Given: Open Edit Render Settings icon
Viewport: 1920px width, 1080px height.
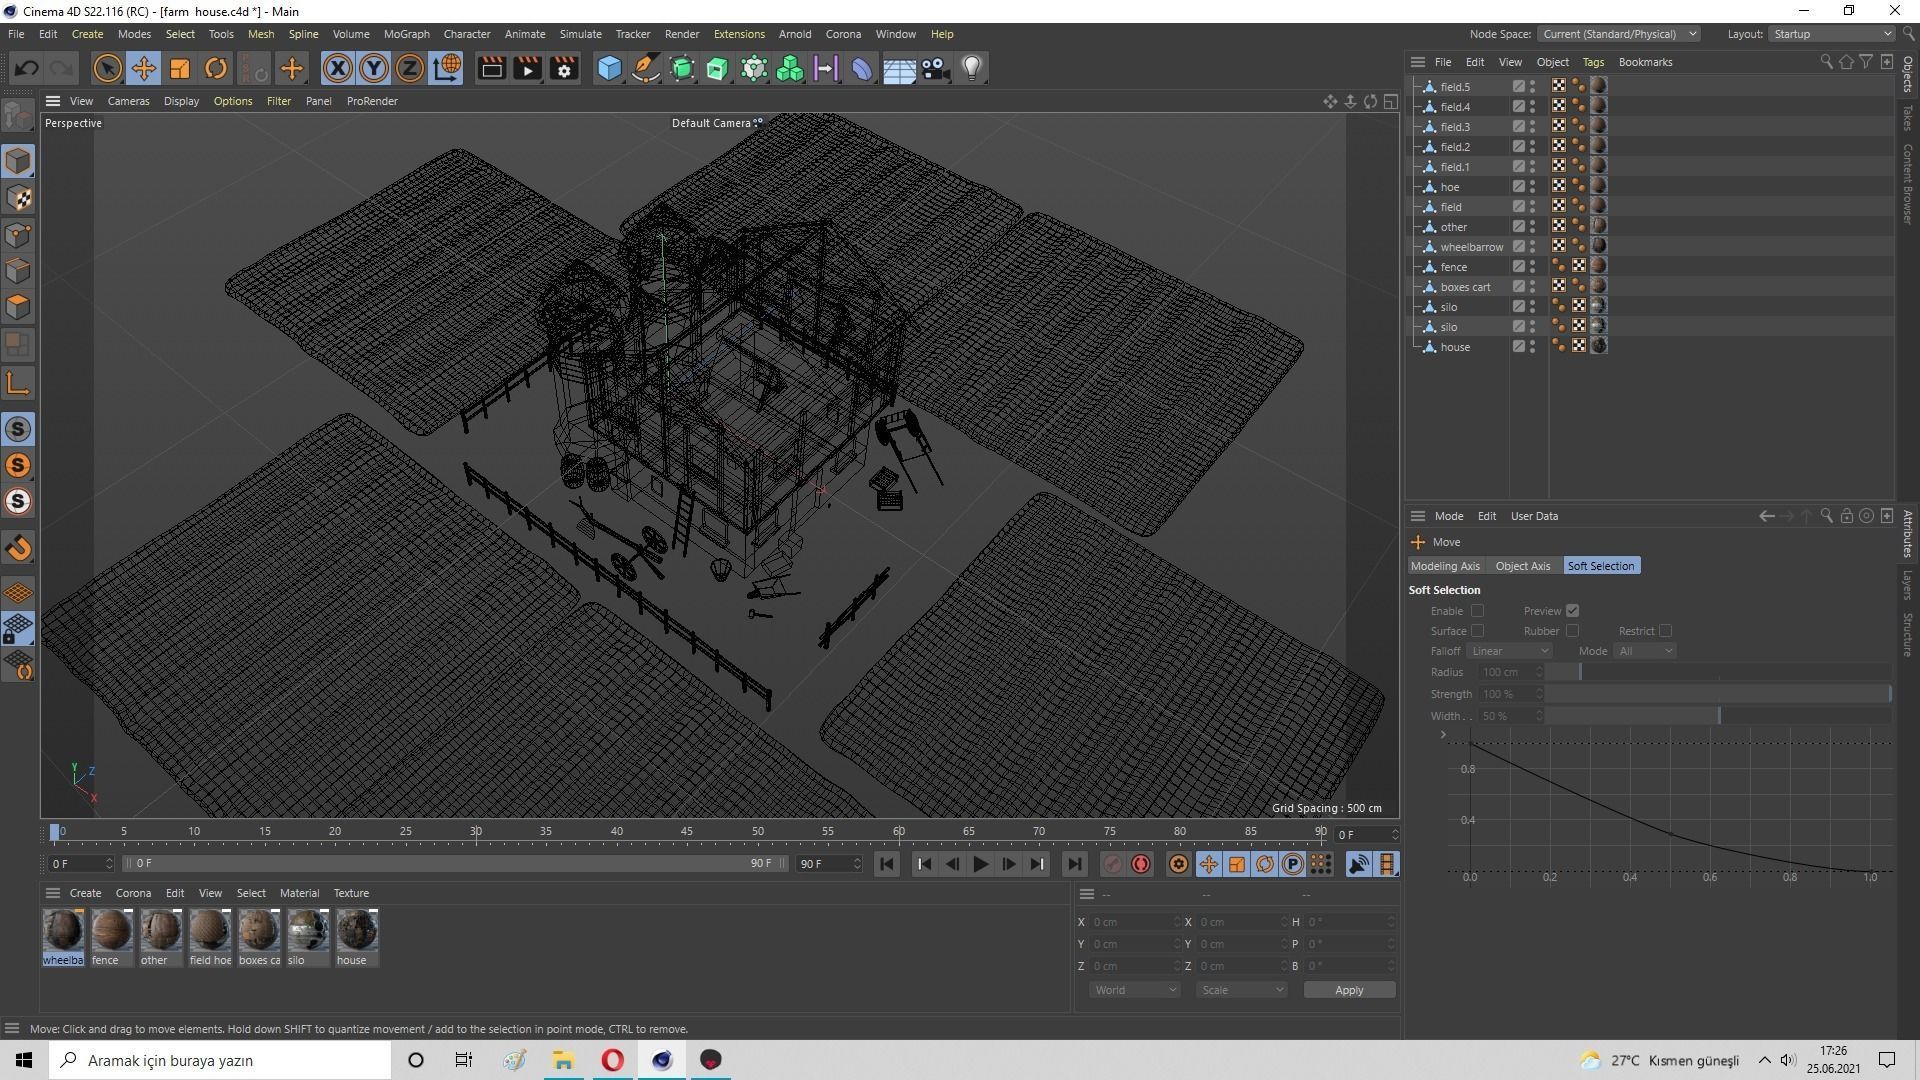Looking at the screenshot, I should click(564, 68).
